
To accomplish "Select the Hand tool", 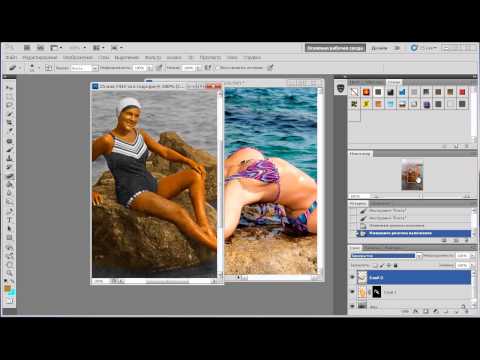I will [9, 265].
